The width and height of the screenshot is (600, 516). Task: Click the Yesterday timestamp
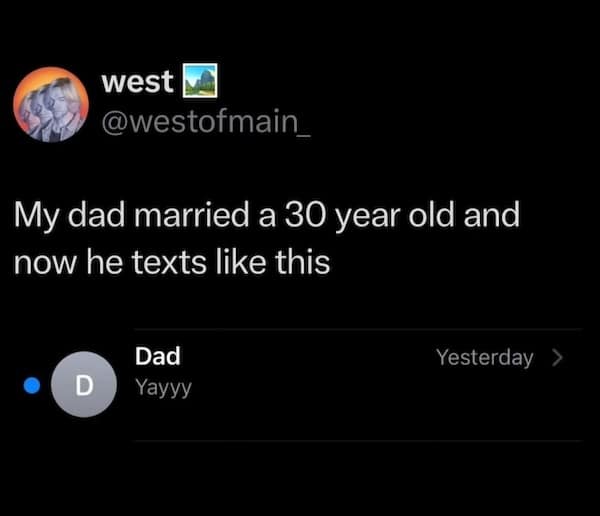pyautogui.click(x=485, y=357)
